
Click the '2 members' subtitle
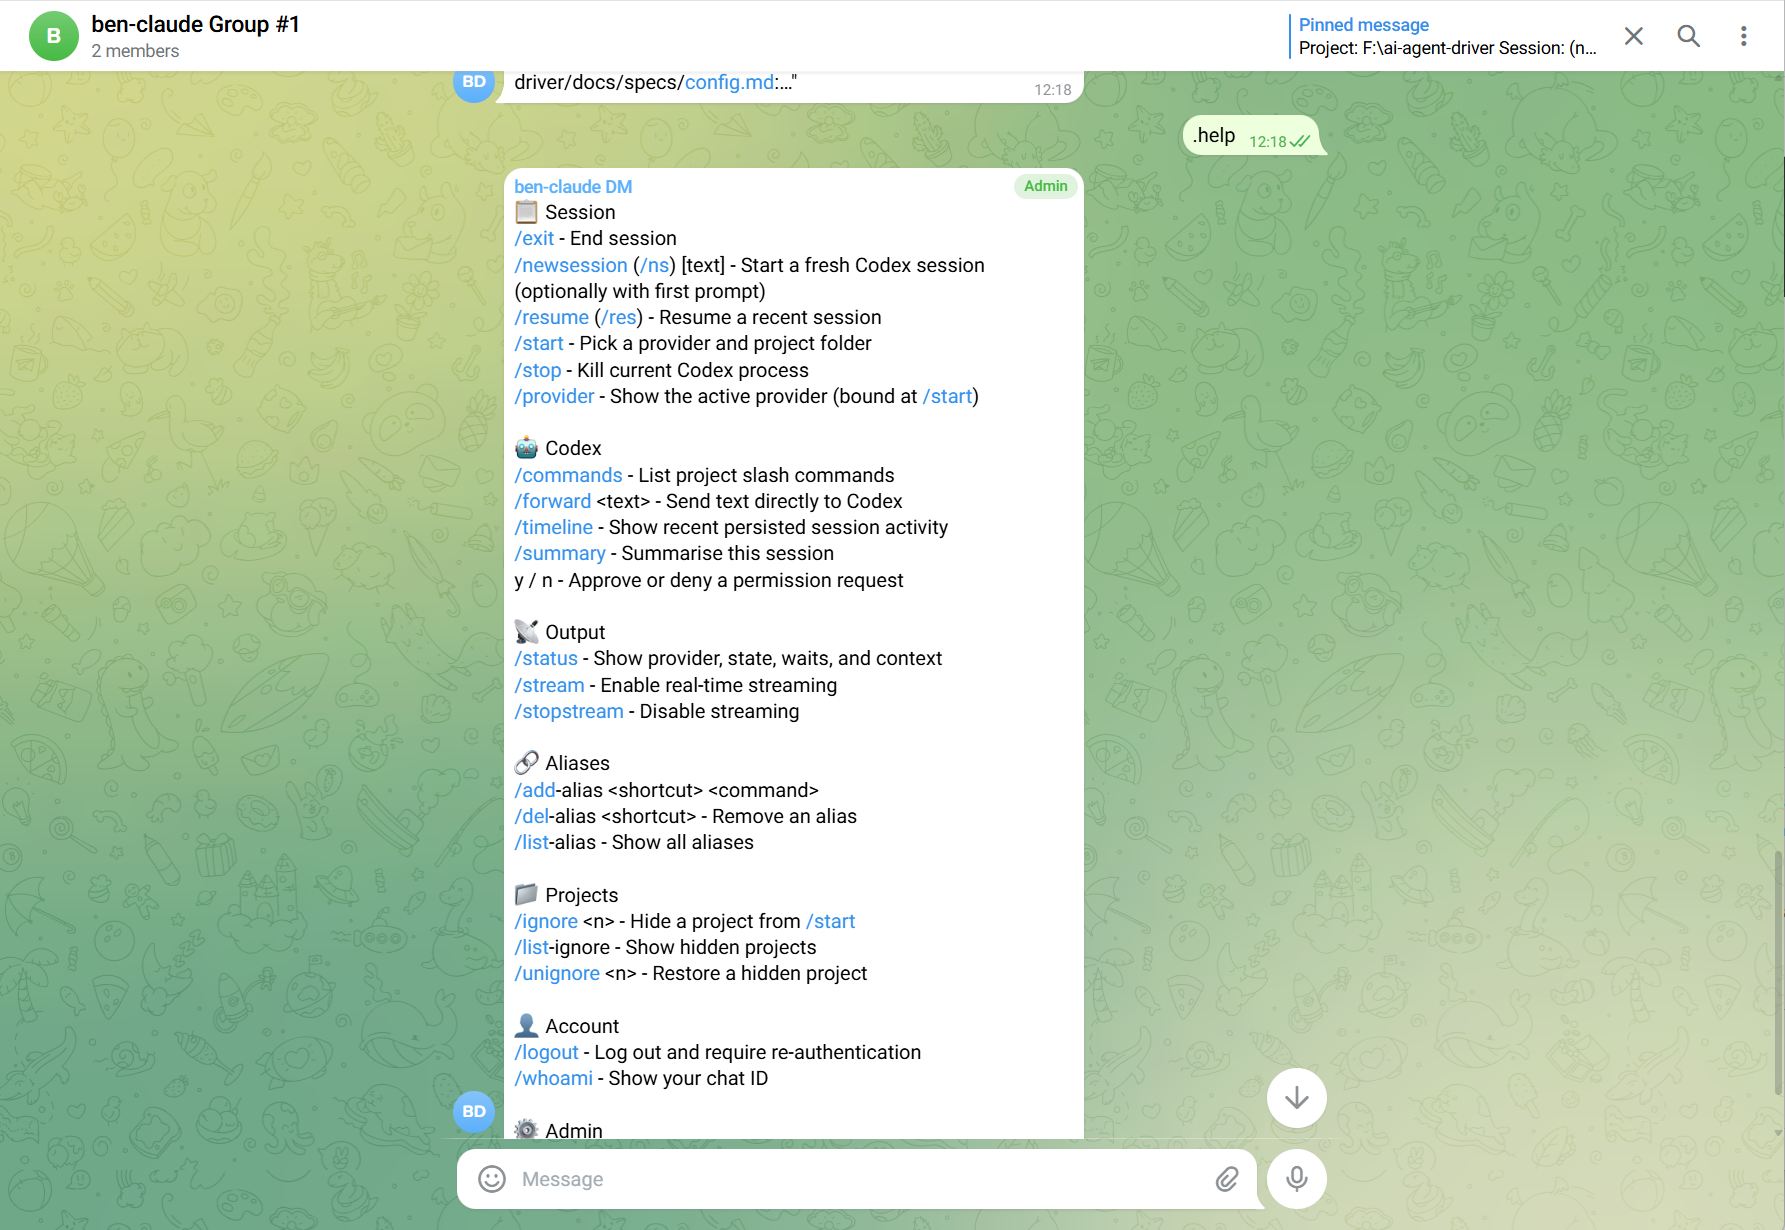click(x=135, y=51)
